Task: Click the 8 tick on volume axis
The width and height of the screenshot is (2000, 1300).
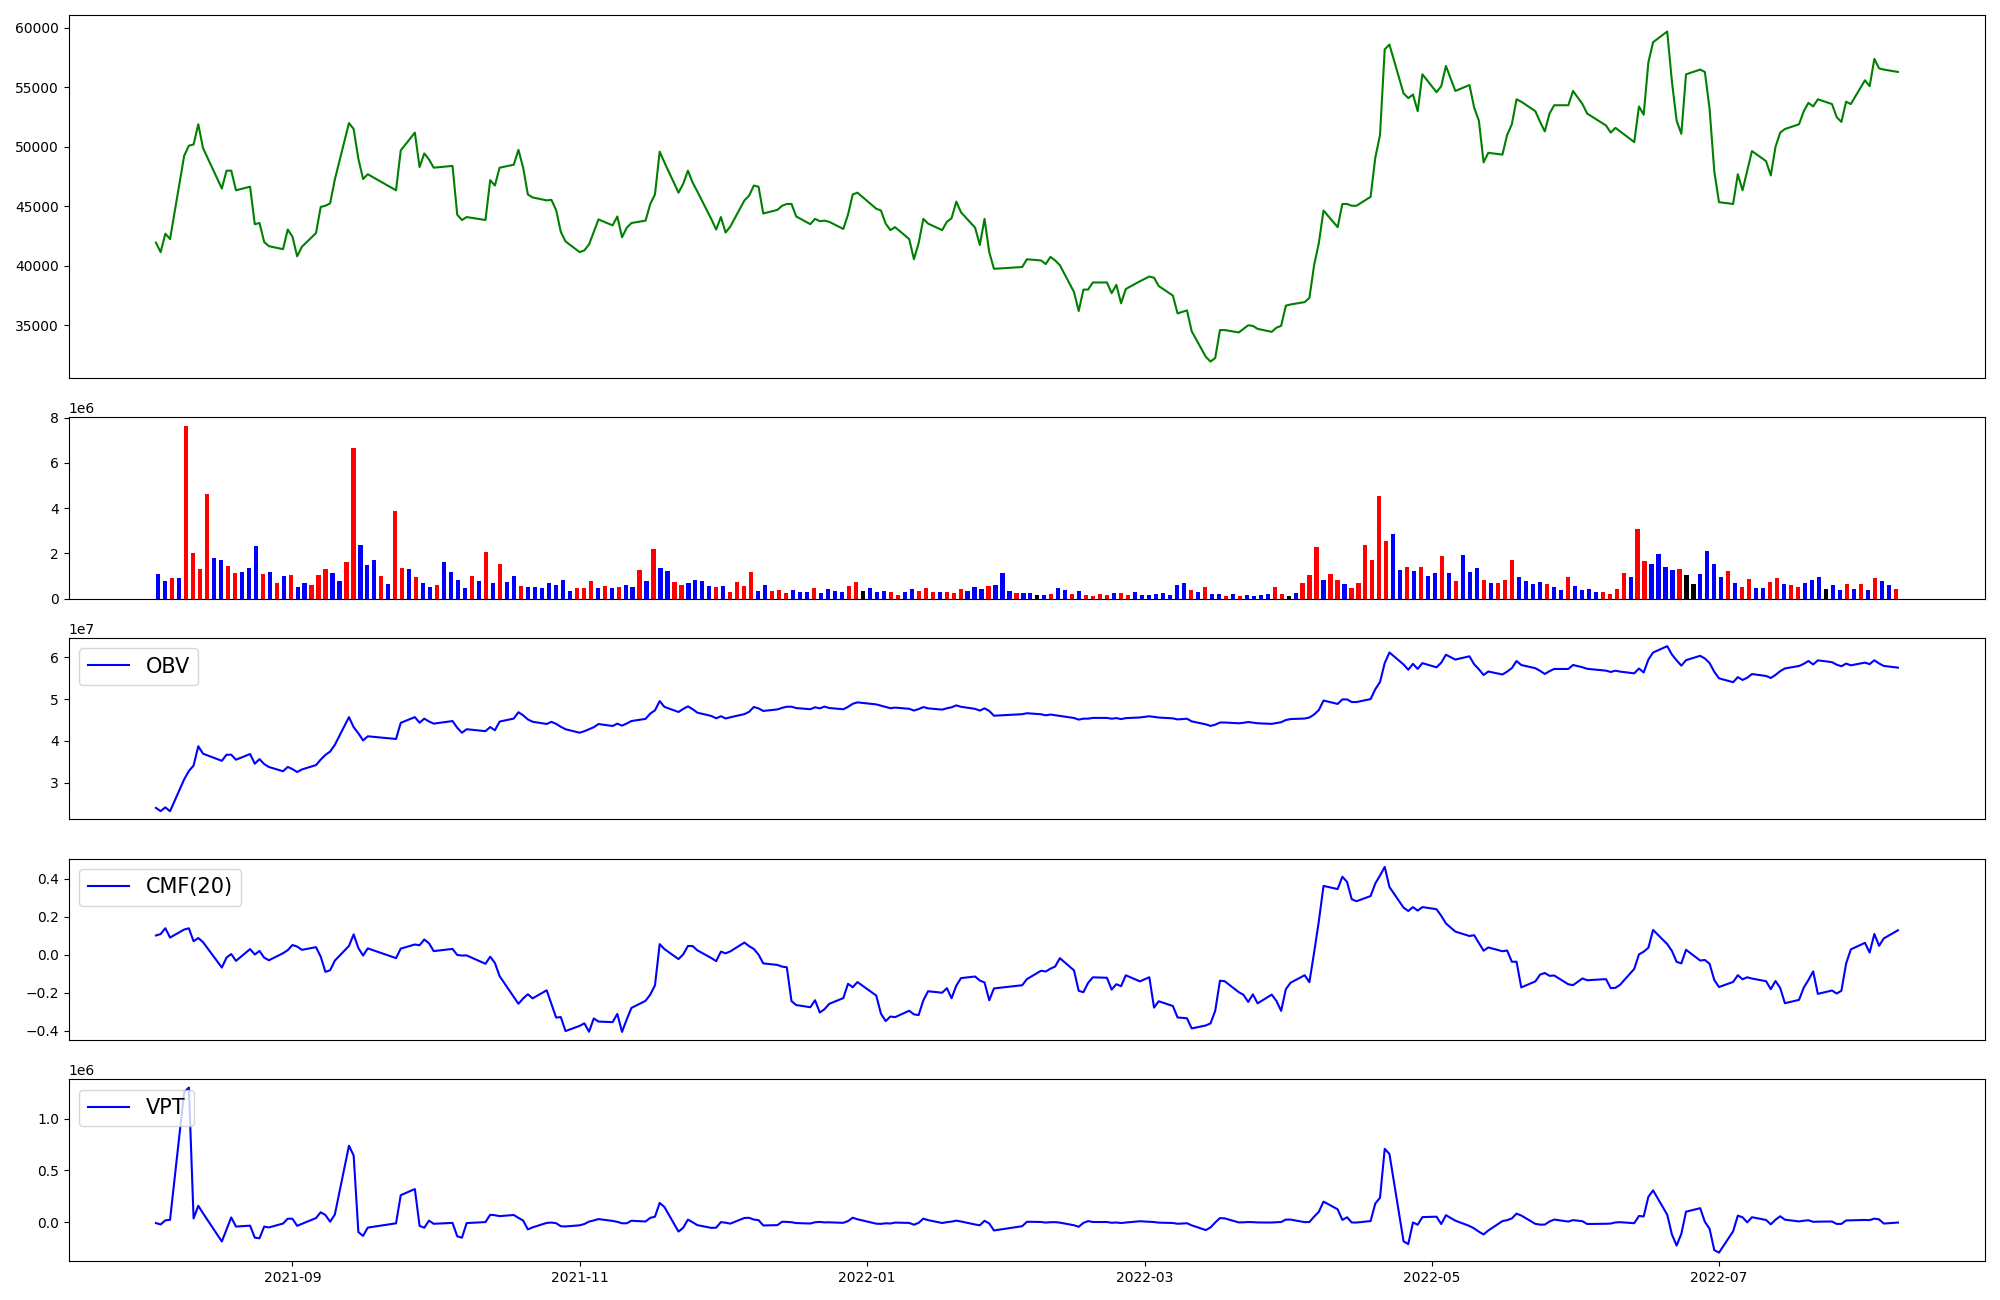Action: point(56,418)
